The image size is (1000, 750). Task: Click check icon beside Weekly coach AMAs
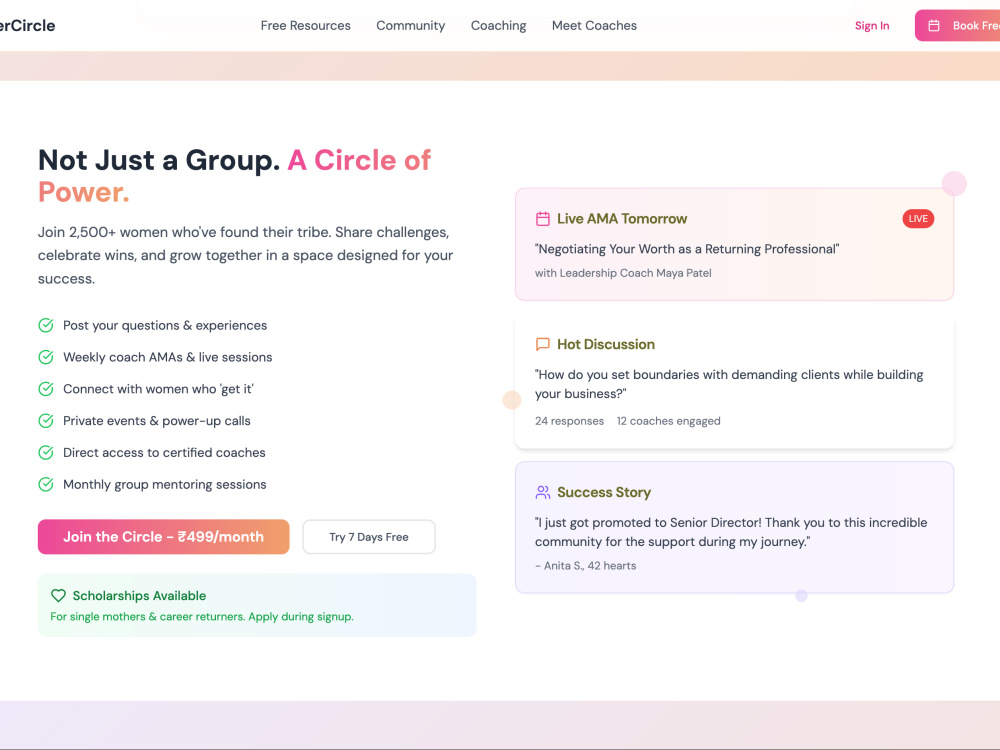tap(46, 357)
